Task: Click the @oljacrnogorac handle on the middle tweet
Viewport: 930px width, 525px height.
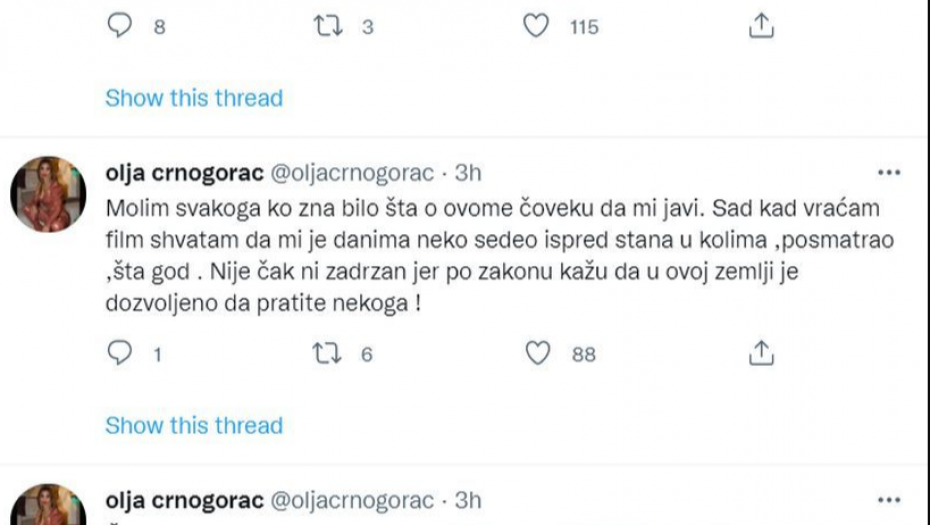Action: (351, 173)
